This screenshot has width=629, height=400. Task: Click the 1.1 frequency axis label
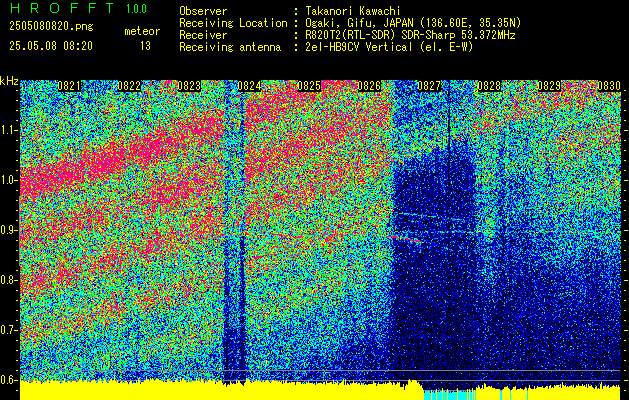click(x=9, y=130)
